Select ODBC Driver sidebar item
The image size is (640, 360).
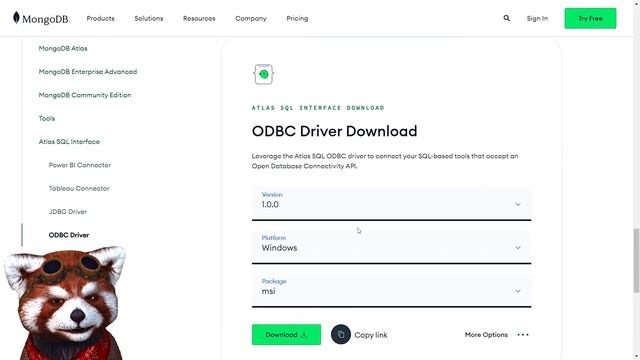[69, 235]
